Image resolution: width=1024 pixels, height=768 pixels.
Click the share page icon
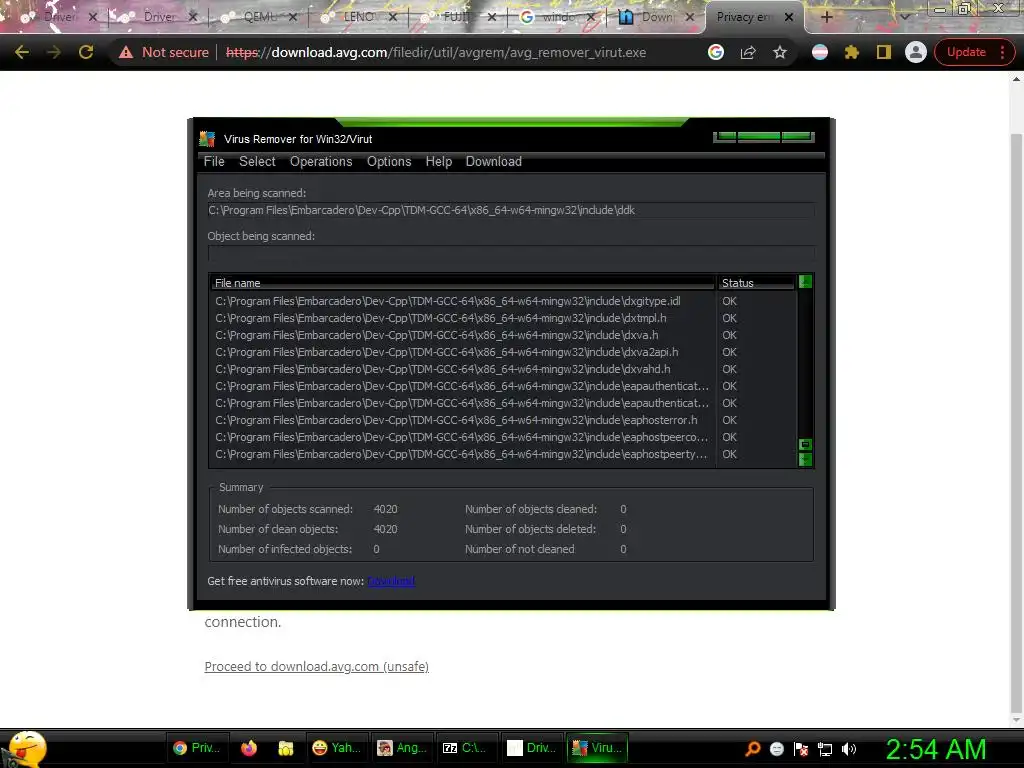[748, 52]
